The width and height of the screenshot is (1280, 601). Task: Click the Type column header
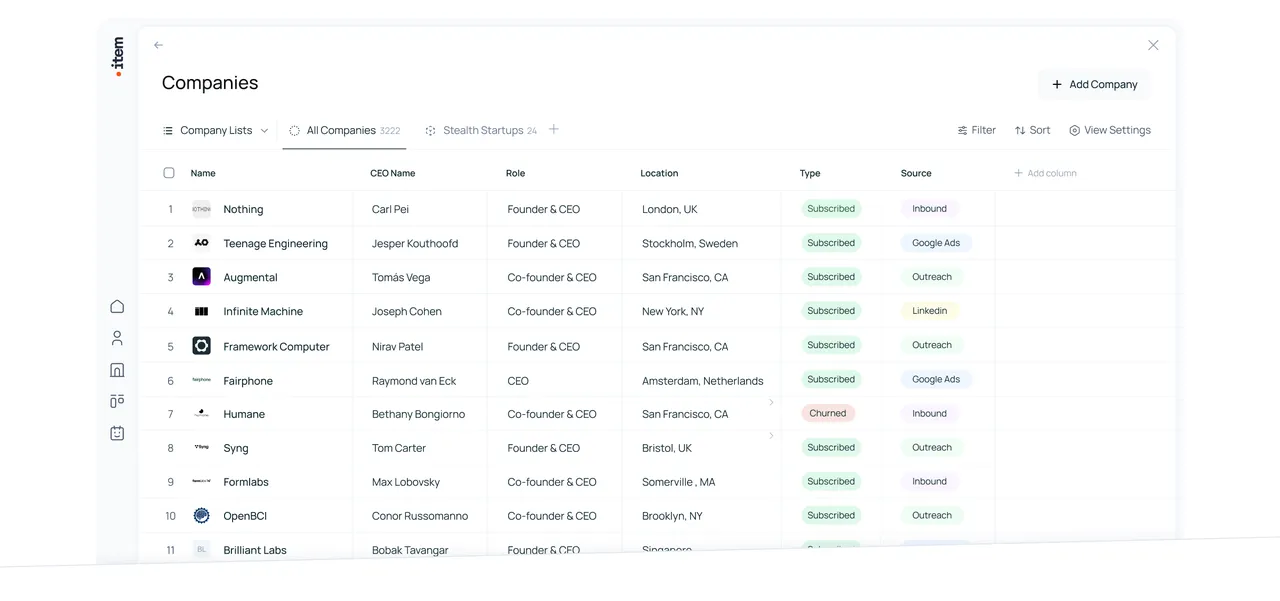[x=810, y=173]
